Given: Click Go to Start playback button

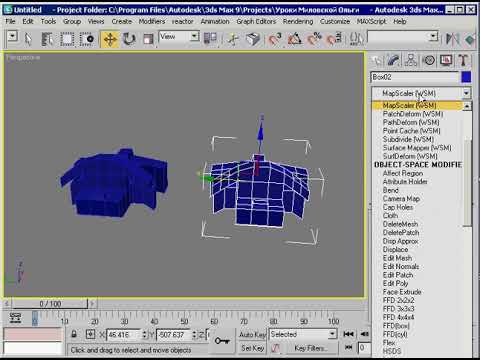Looking at the screenshot, I should 348,334.
